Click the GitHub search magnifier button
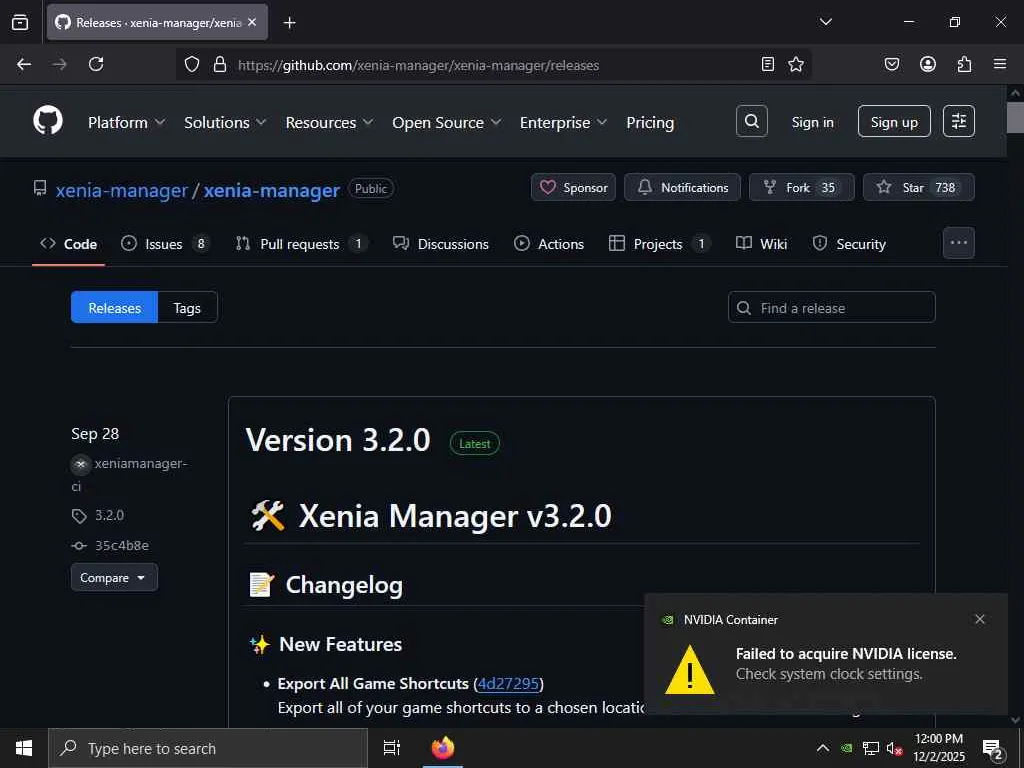 [x=752, y=121]
